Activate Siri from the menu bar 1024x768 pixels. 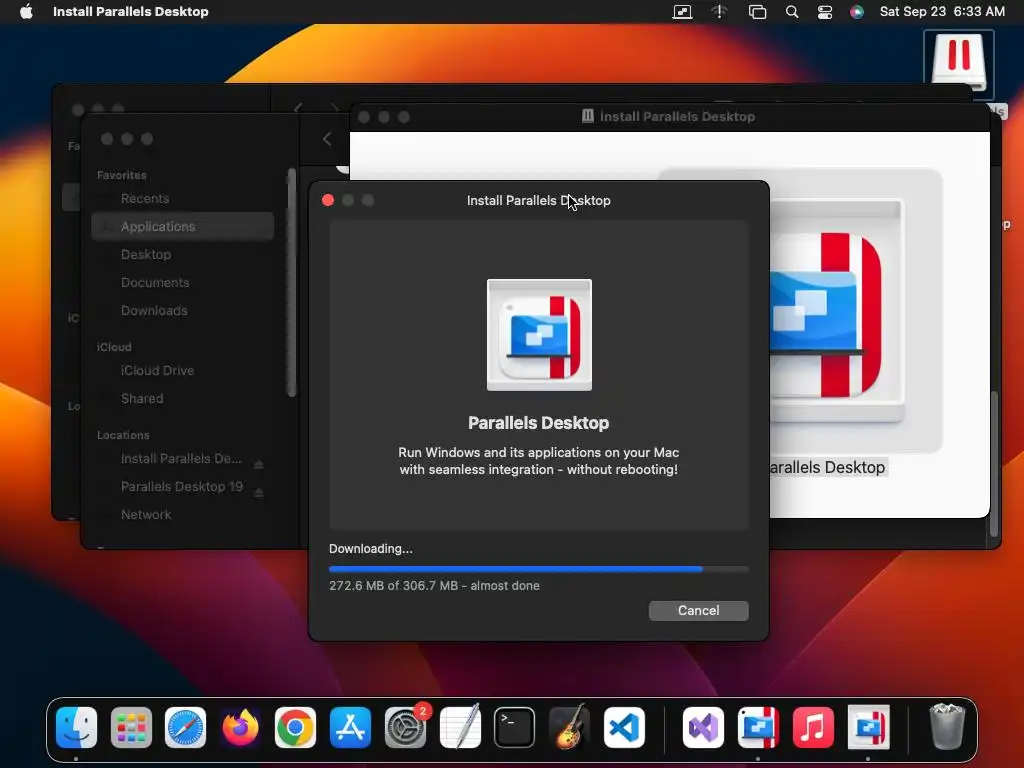[x=857, y=12]
